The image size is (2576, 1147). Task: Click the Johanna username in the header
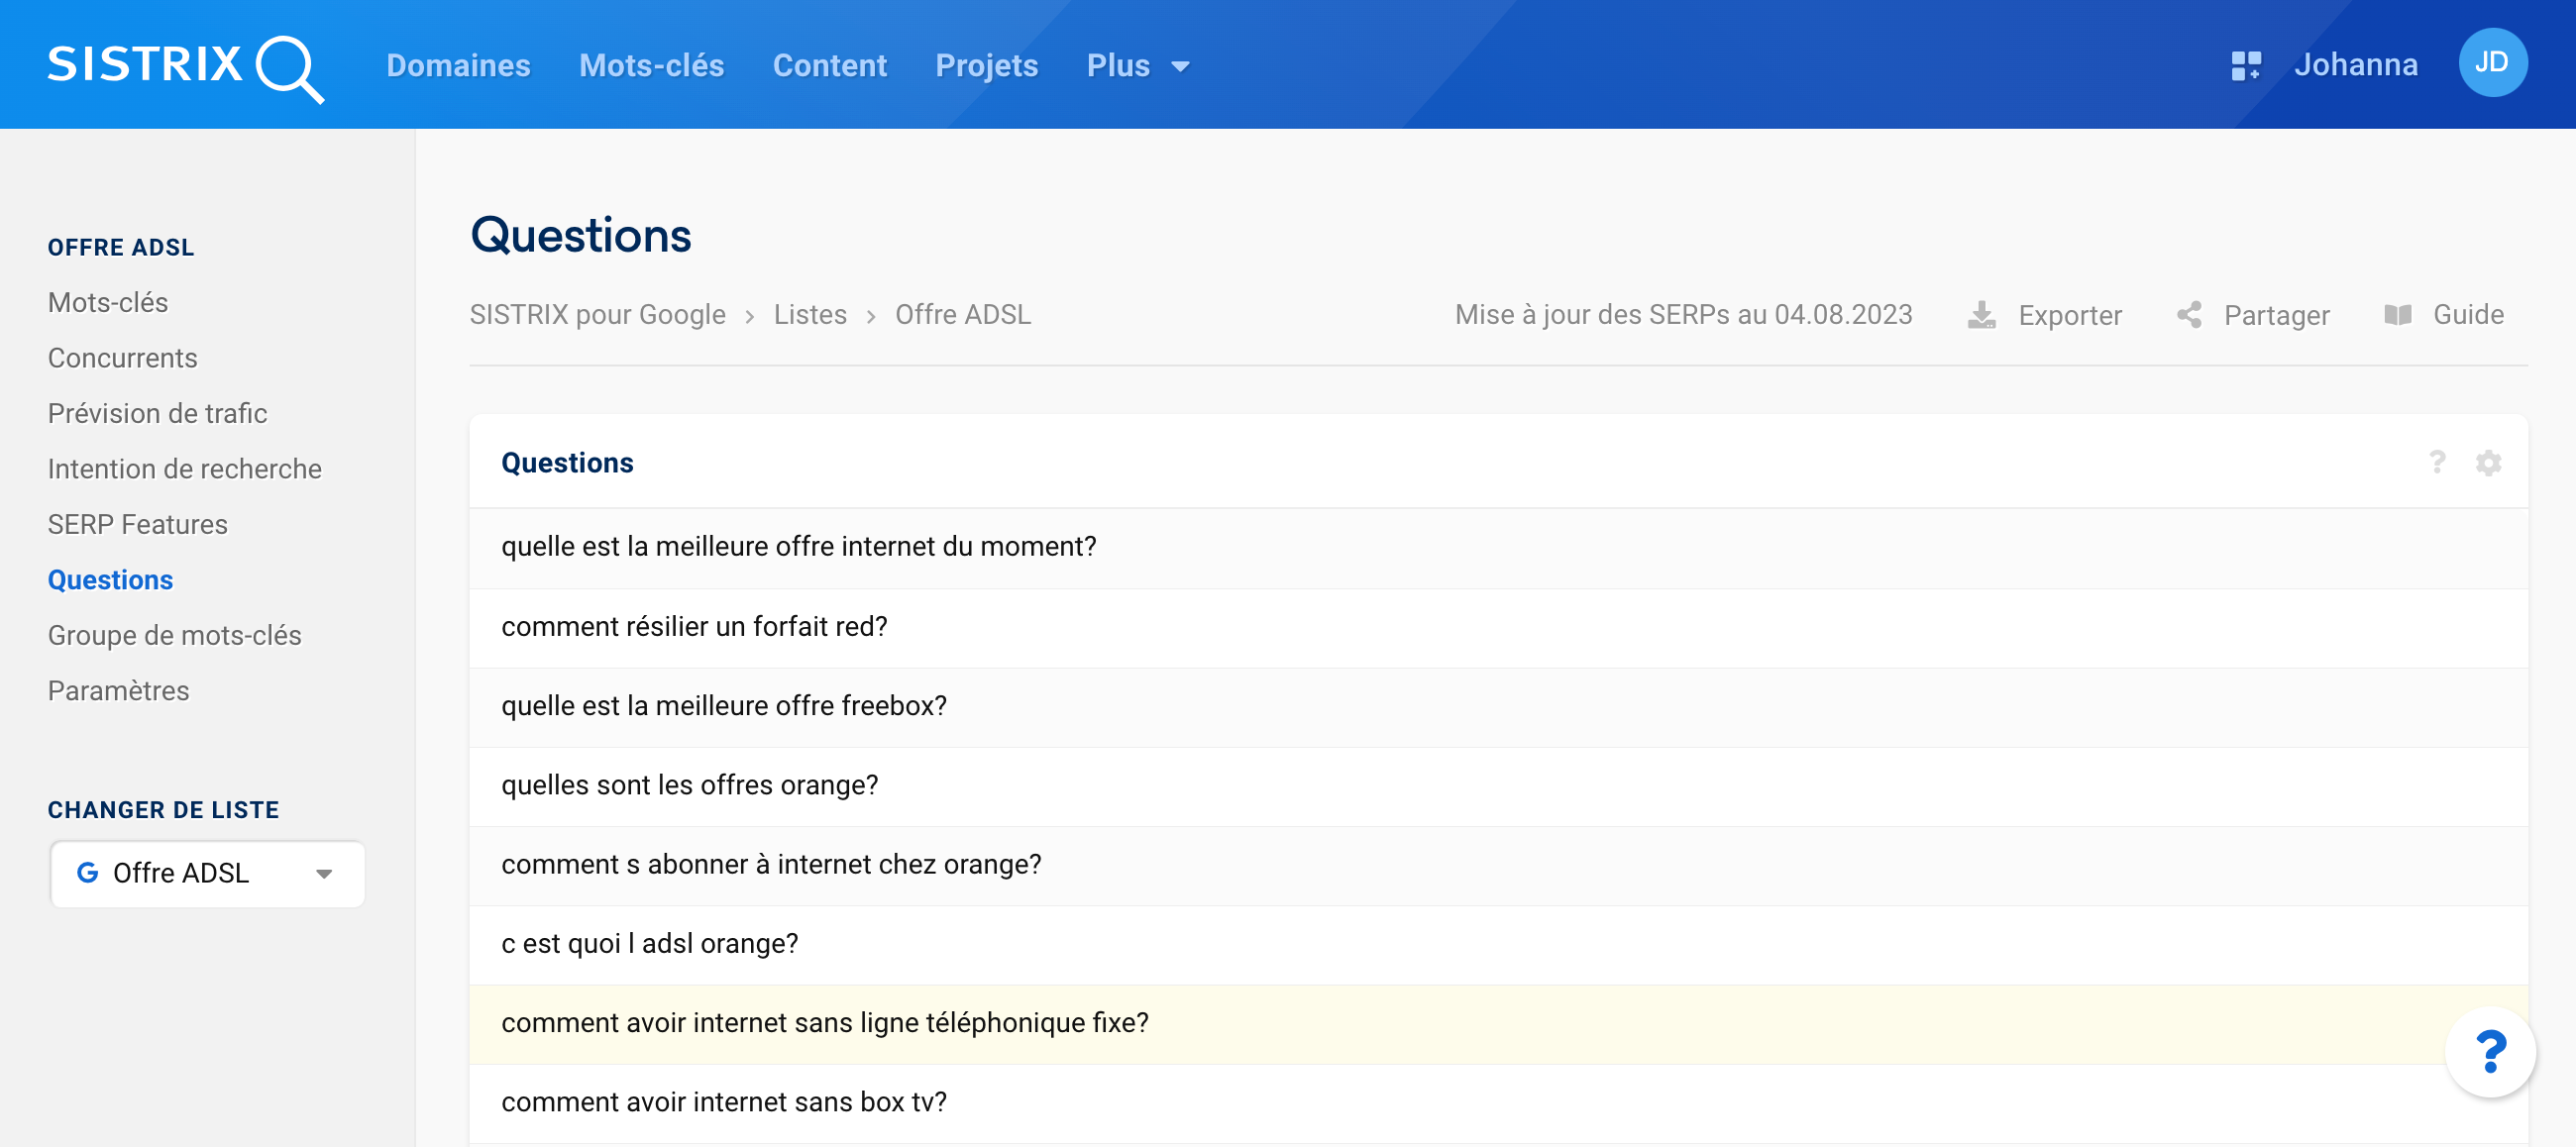coord(2355,65)
